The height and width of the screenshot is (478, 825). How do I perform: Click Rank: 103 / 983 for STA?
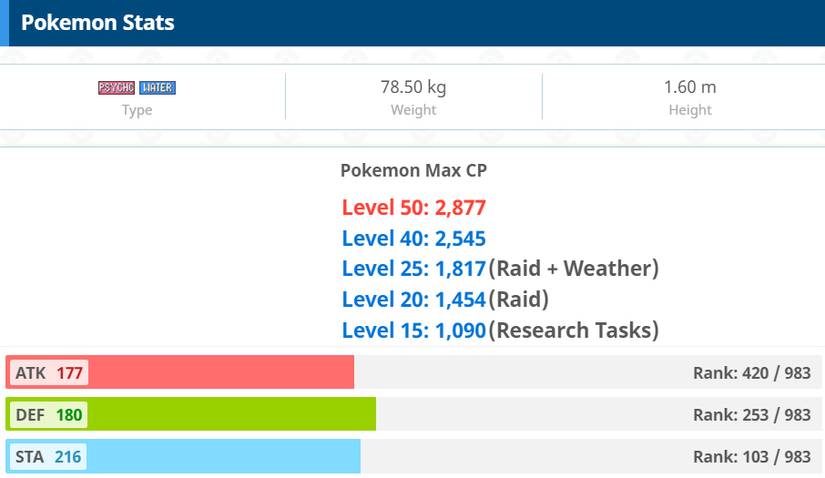(x=751, y=456)
